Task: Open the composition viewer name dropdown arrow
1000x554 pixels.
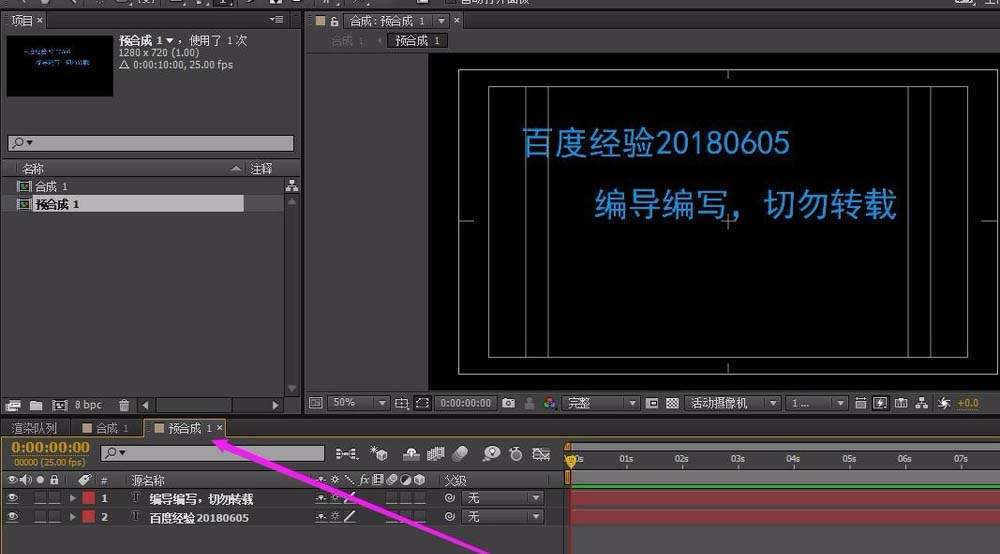Action: [x=441, y=21]
